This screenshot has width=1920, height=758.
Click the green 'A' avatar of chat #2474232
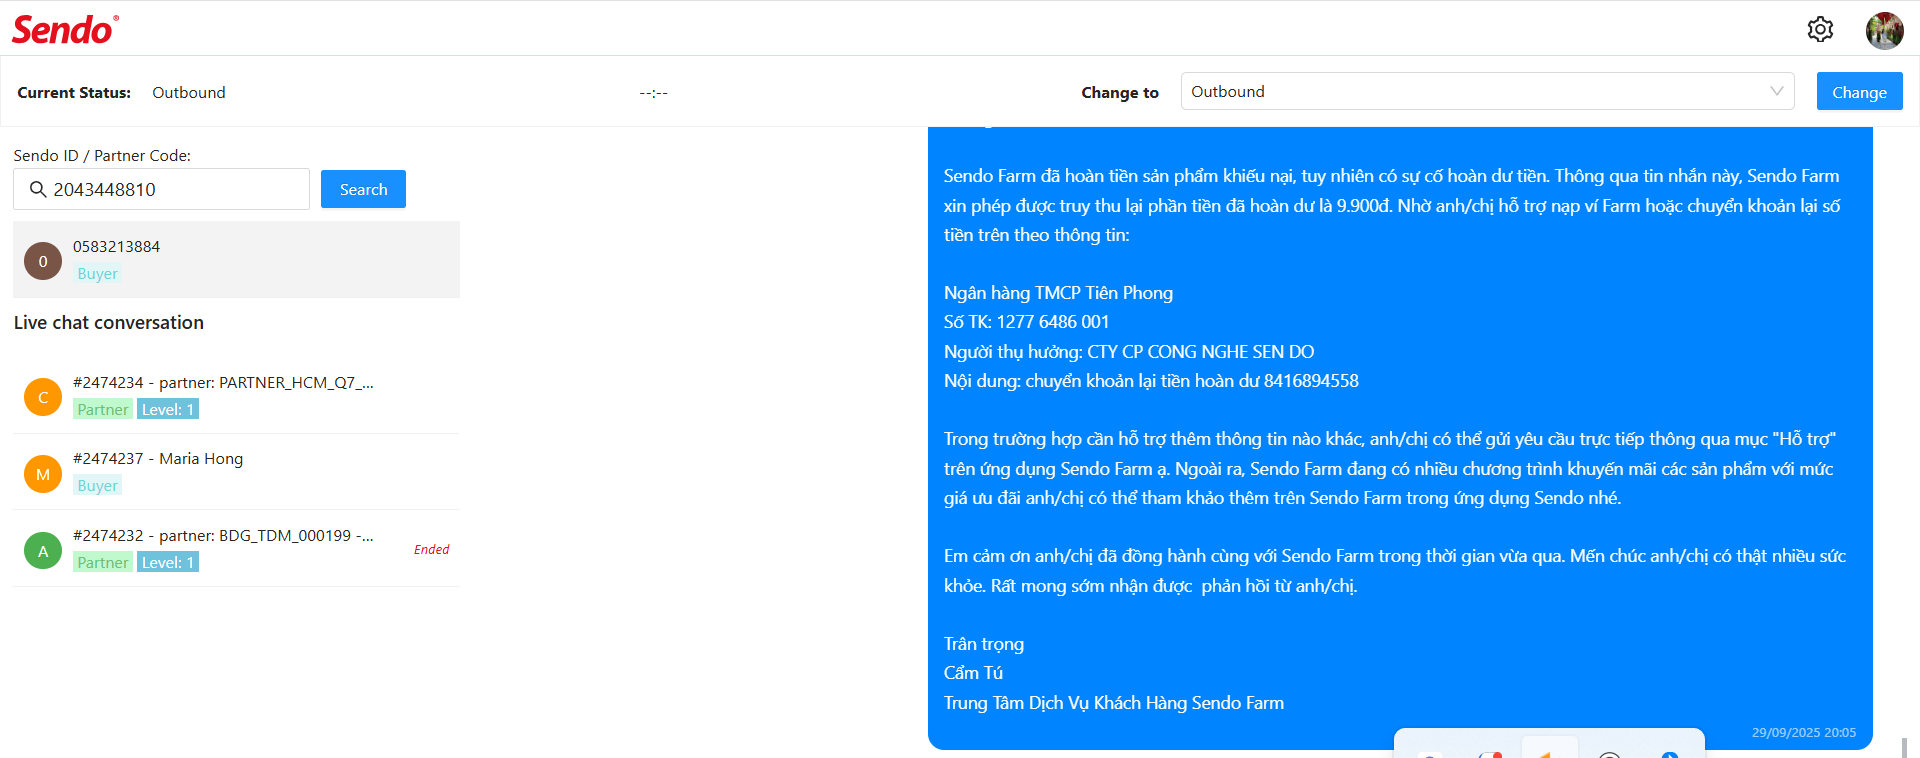tap(43, 550)
